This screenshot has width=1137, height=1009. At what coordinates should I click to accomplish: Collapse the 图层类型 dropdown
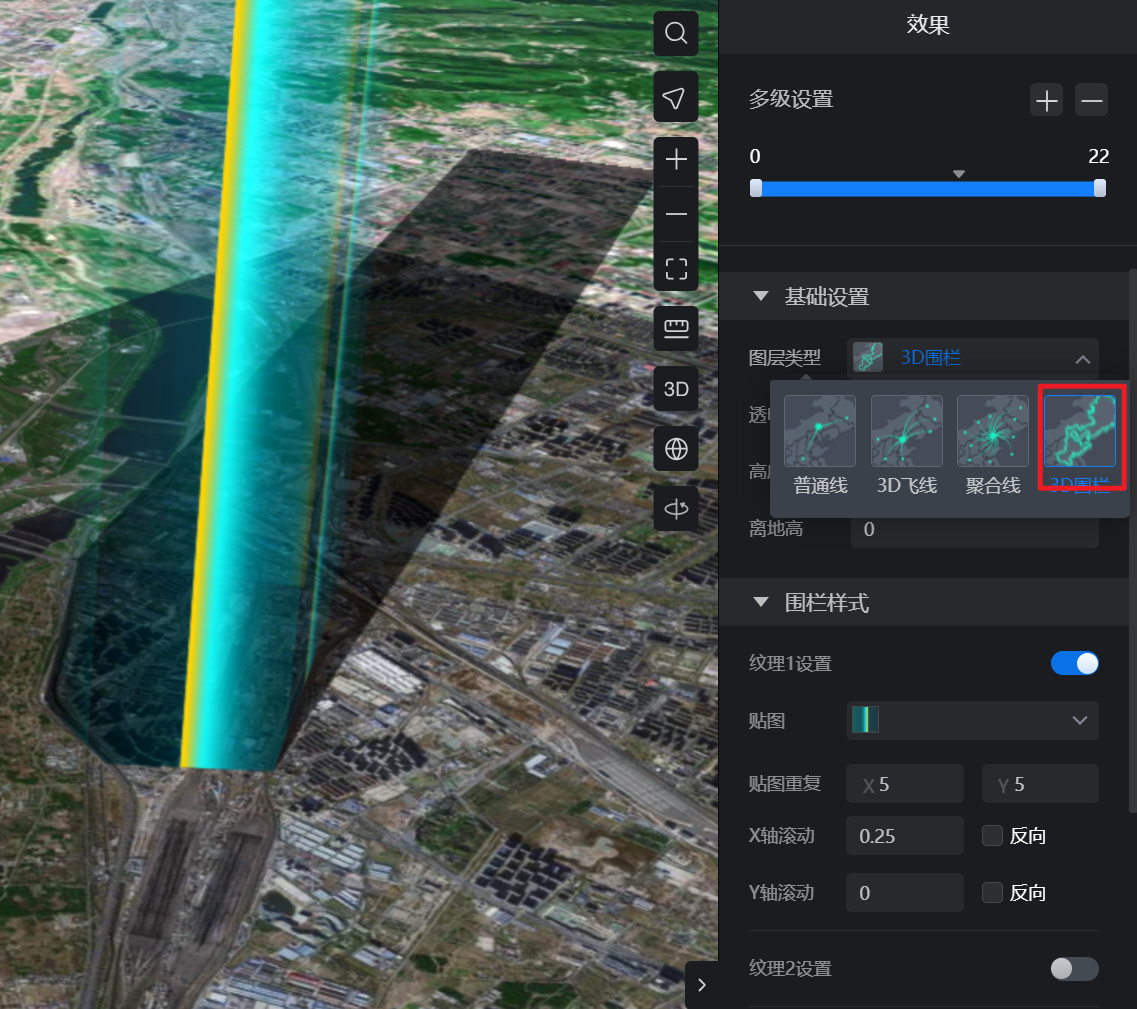(x=972, y=358)
